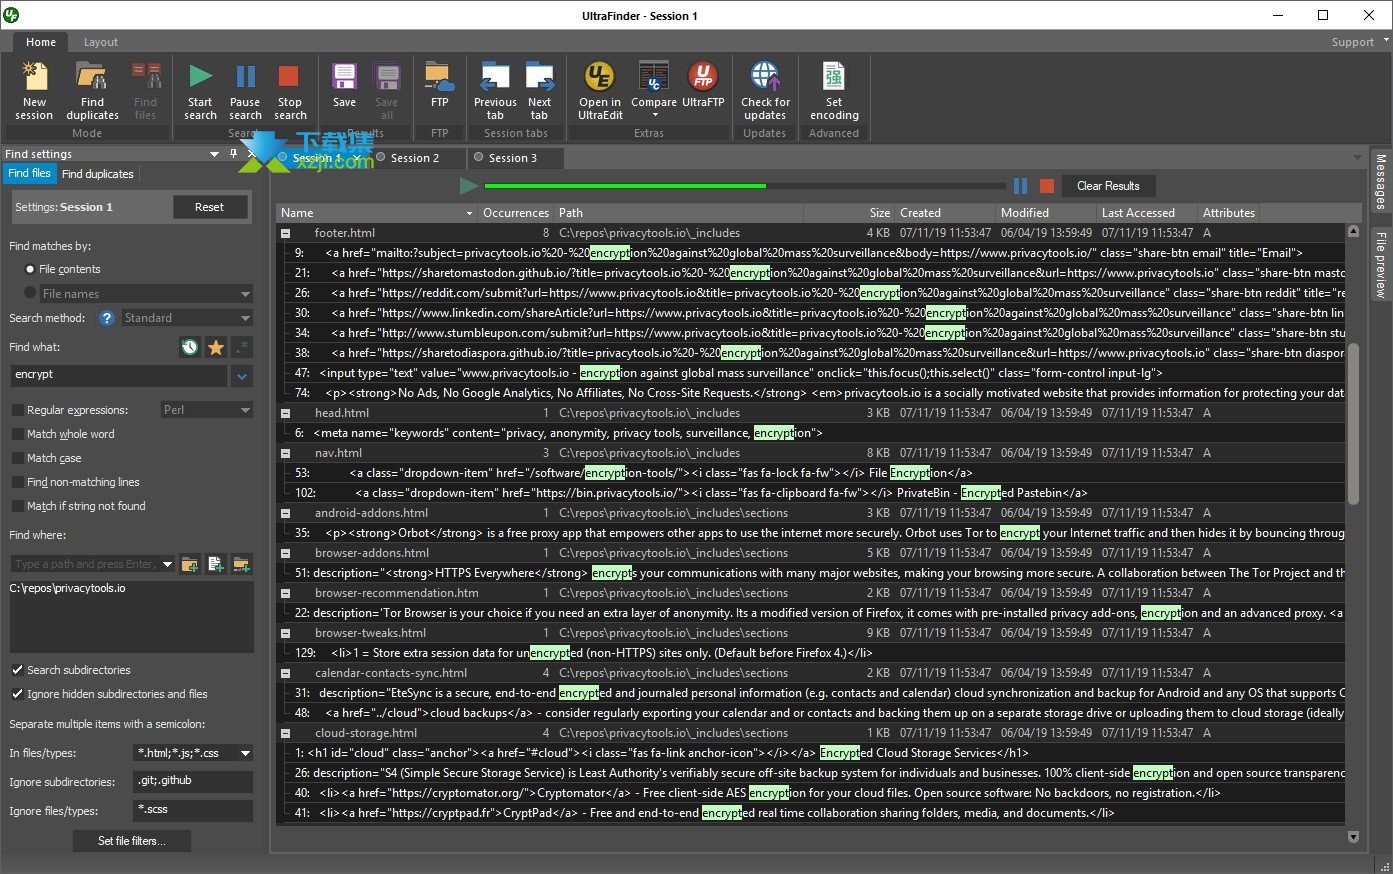Toggle the Match case checkbox

point(17,458)
